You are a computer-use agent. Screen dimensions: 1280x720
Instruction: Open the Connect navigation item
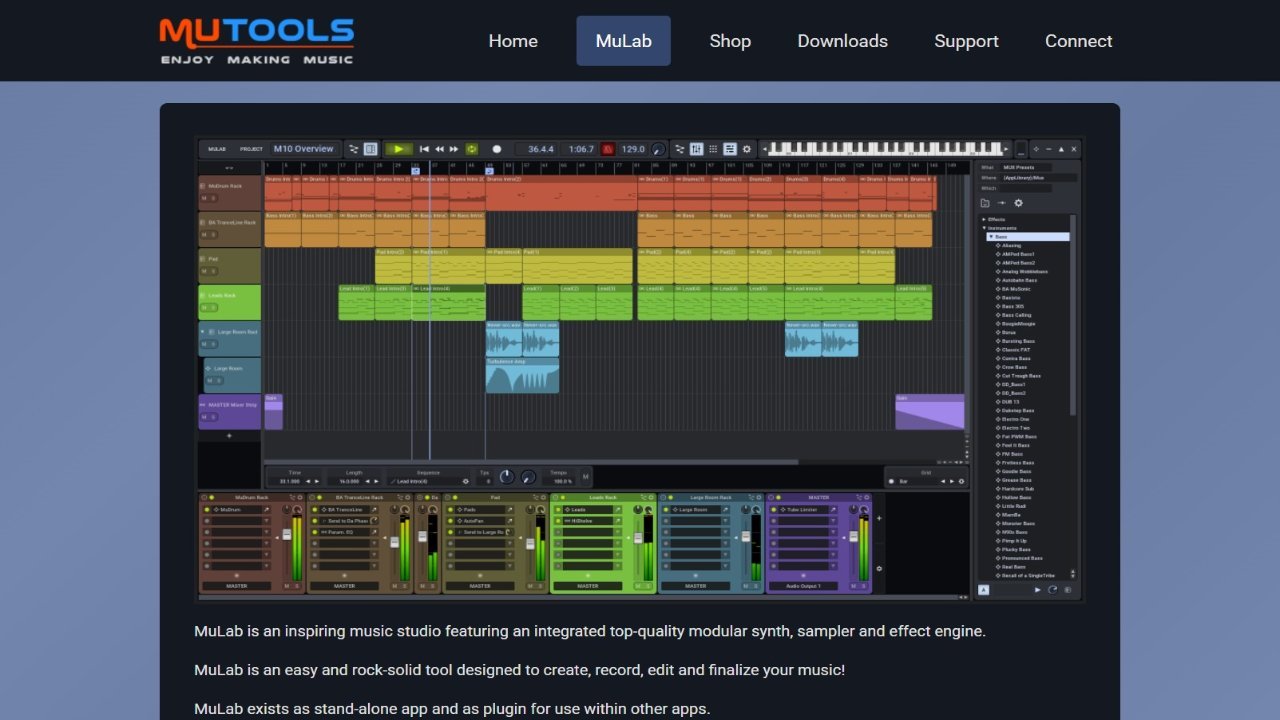click(1078, 41)
